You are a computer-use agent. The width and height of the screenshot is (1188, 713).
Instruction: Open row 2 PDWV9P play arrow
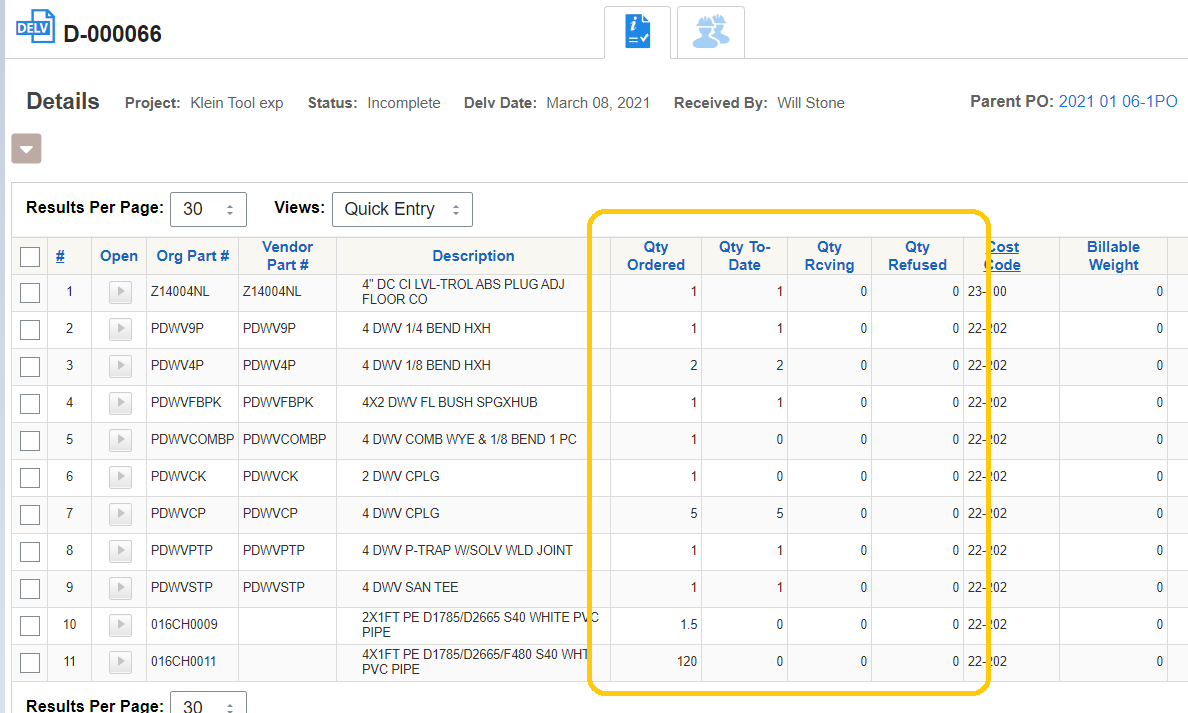pos(120,329)
